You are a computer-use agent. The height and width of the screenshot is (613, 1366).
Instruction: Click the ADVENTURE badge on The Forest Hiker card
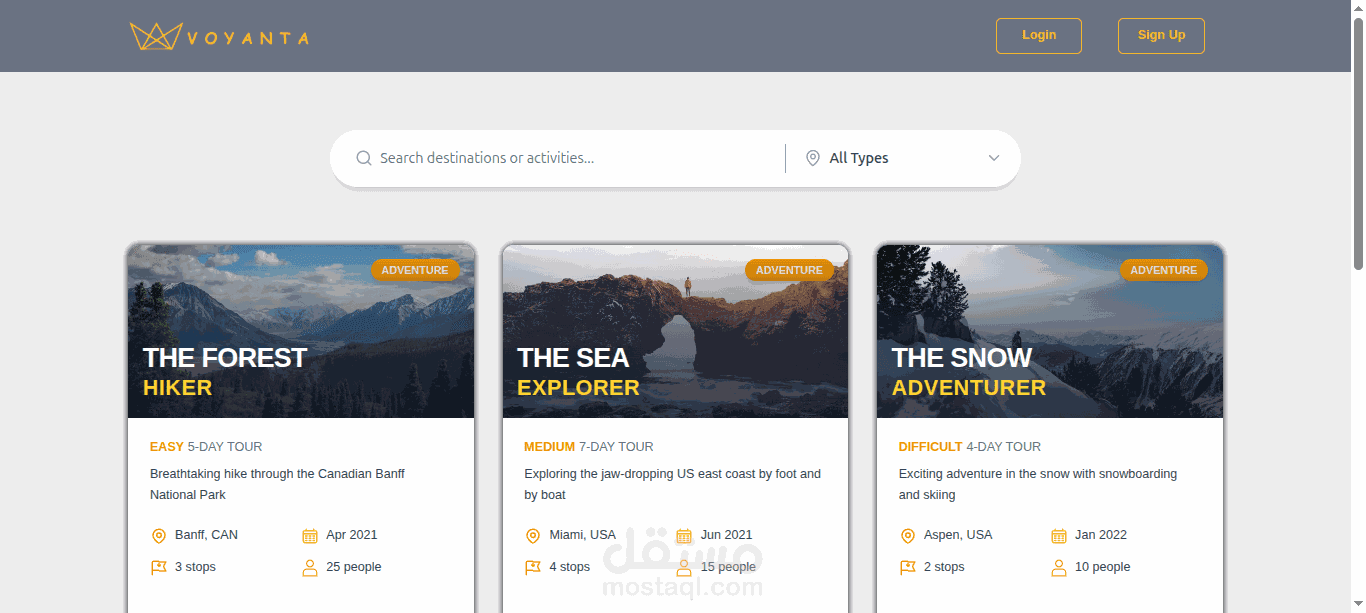[416, 270]
